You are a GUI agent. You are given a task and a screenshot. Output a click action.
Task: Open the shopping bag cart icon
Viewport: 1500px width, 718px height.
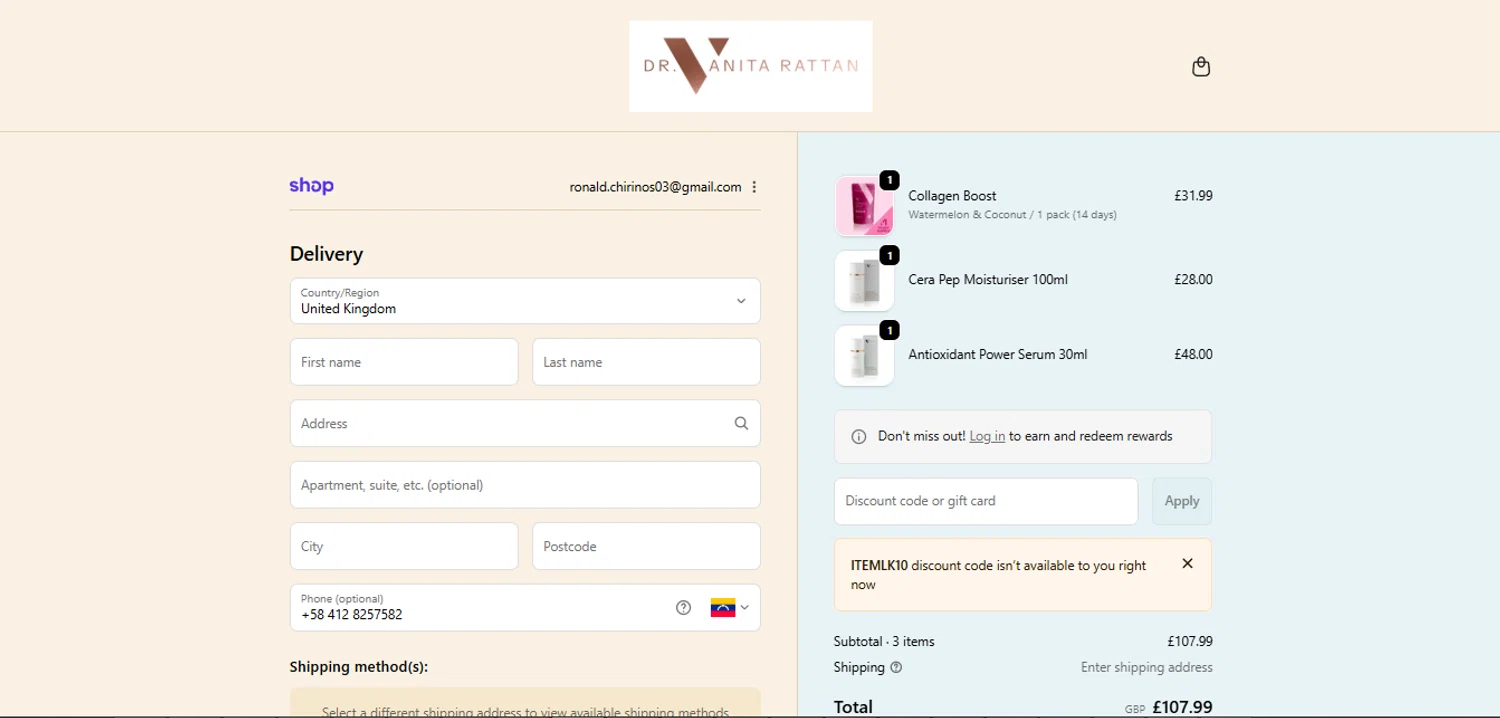[x=1201, y=67]
